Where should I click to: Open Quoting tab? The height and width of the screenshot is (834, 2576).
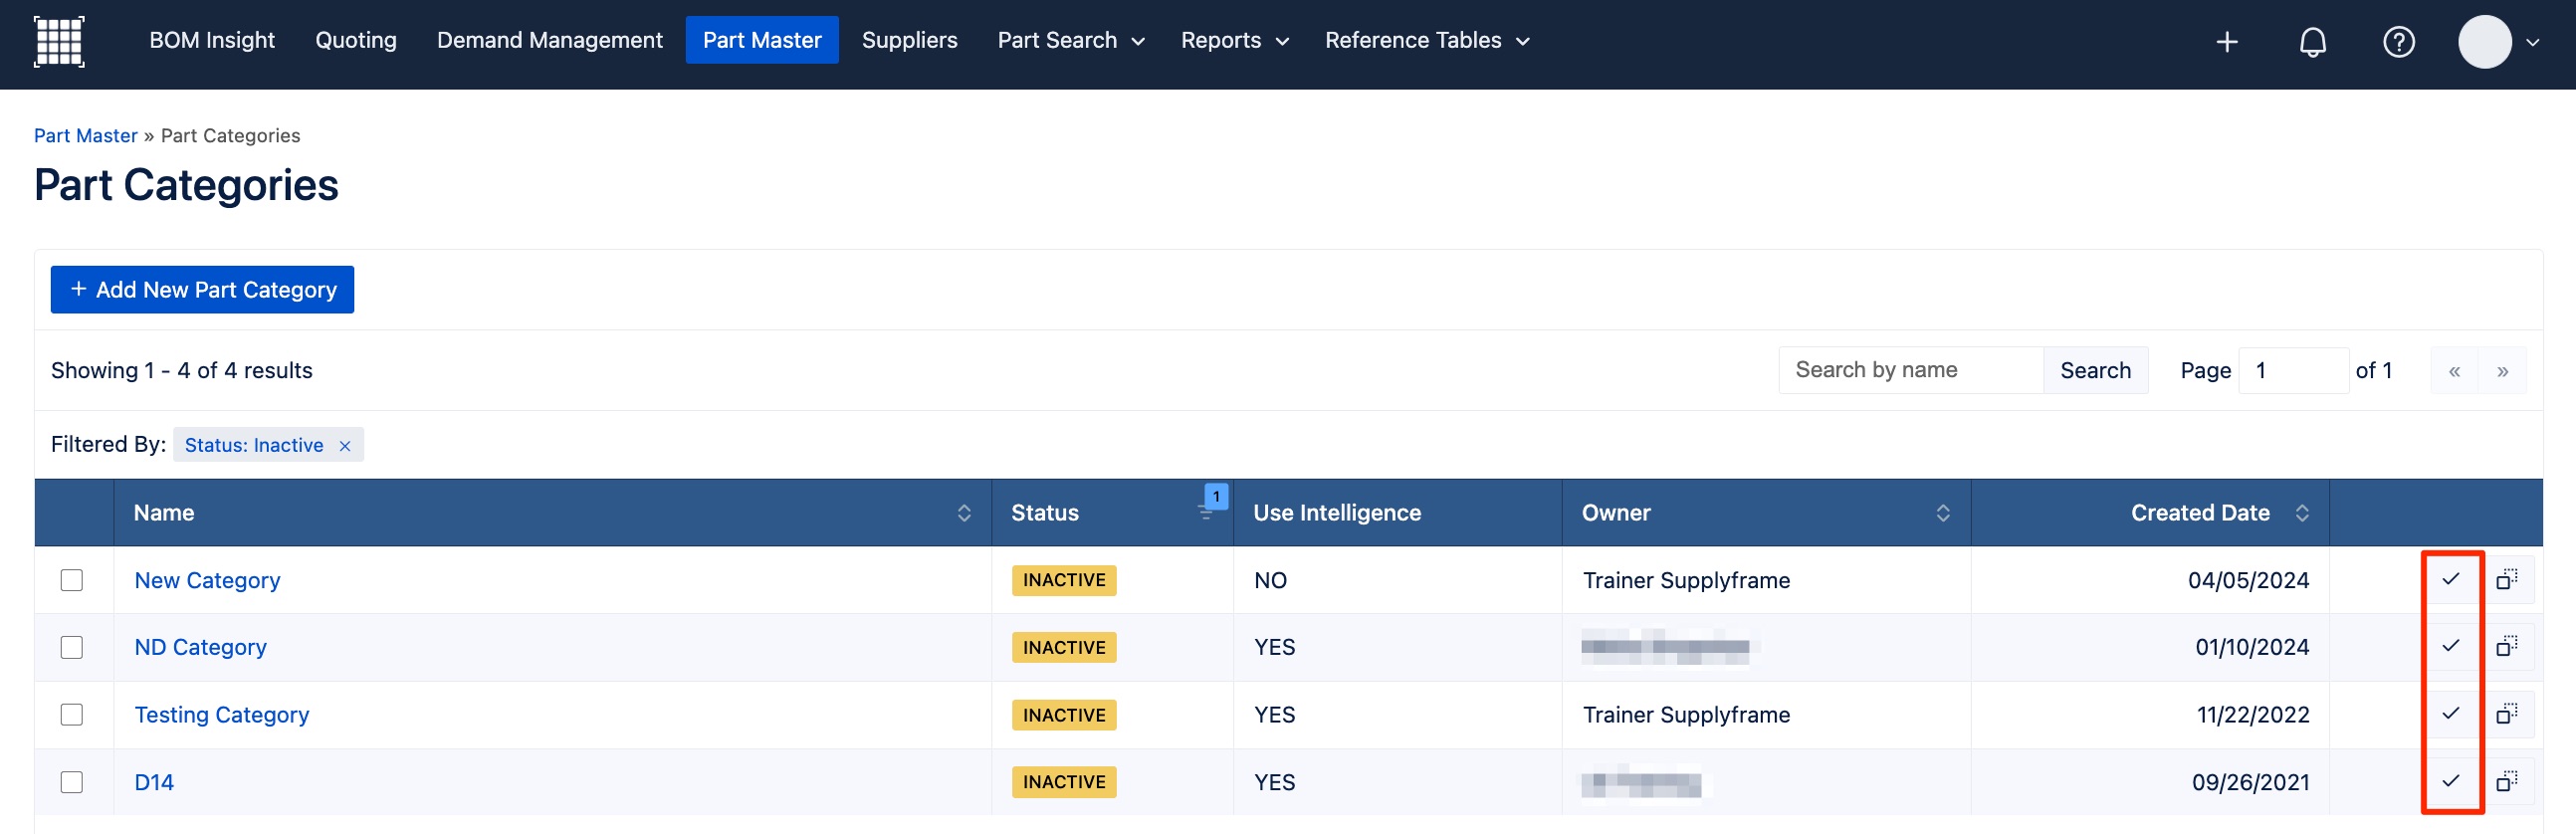(x=356, y=41)
